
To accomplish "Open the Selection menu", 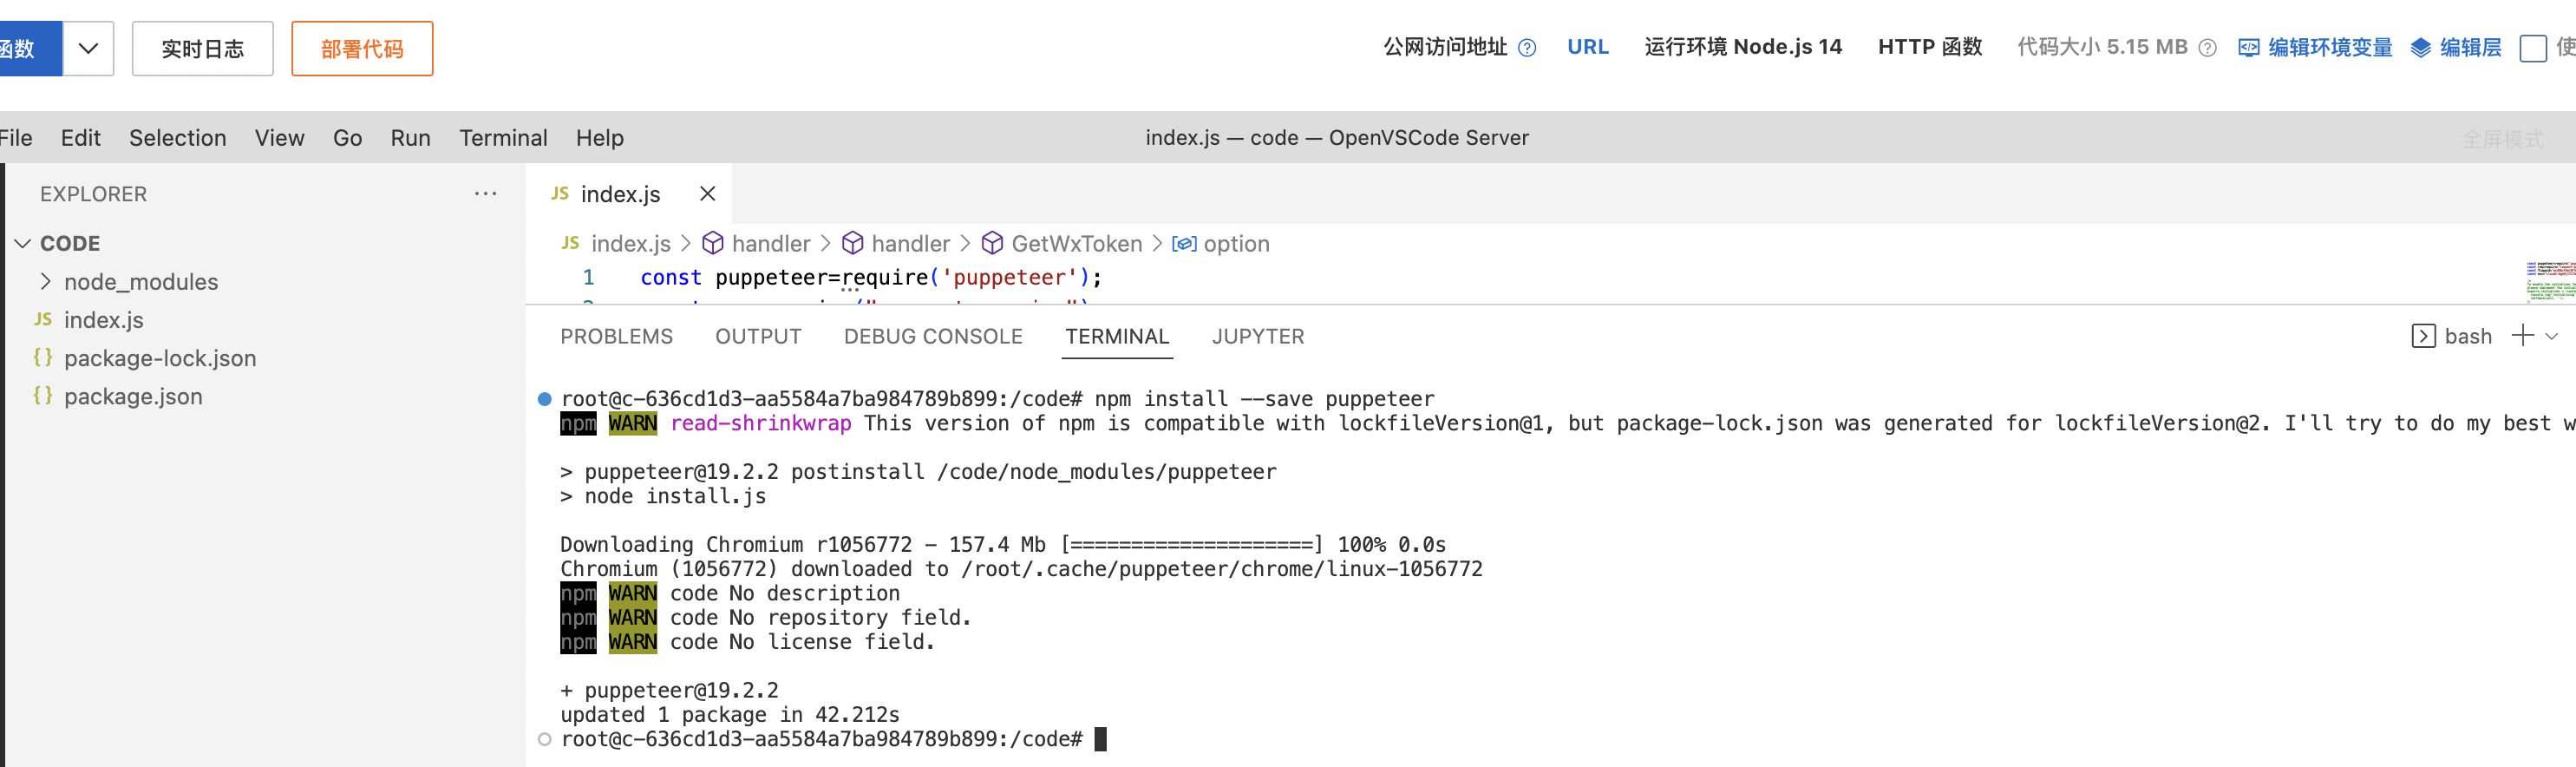I will coord(177,138).
